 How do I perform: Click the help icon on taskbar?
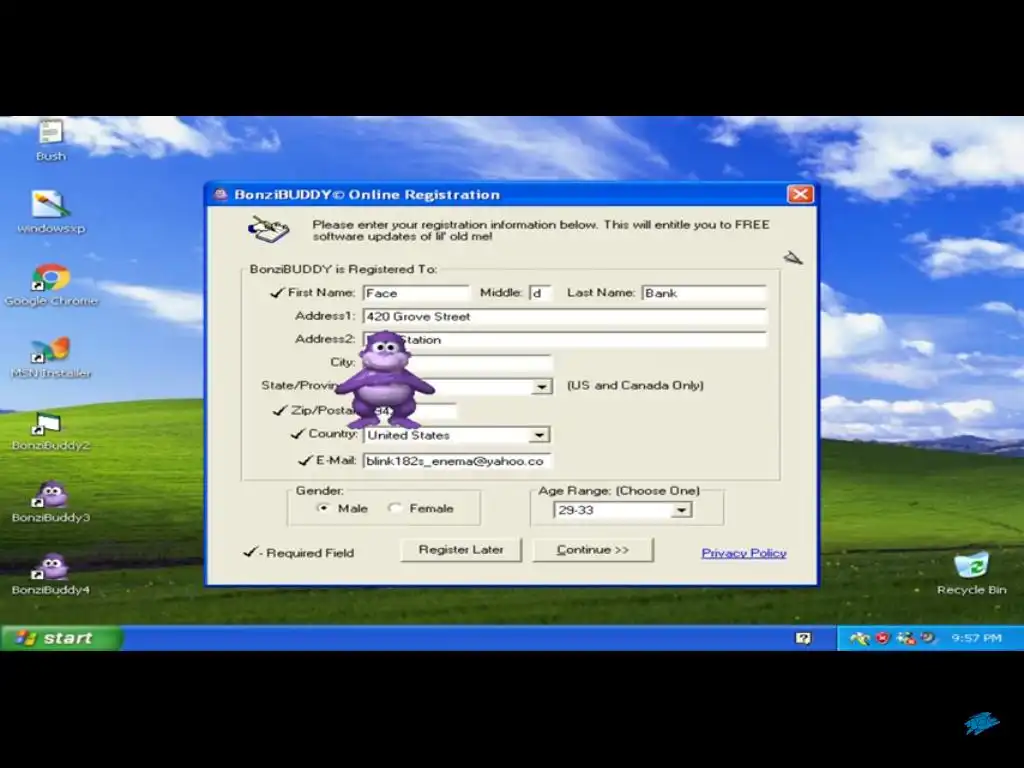(803, 638)
